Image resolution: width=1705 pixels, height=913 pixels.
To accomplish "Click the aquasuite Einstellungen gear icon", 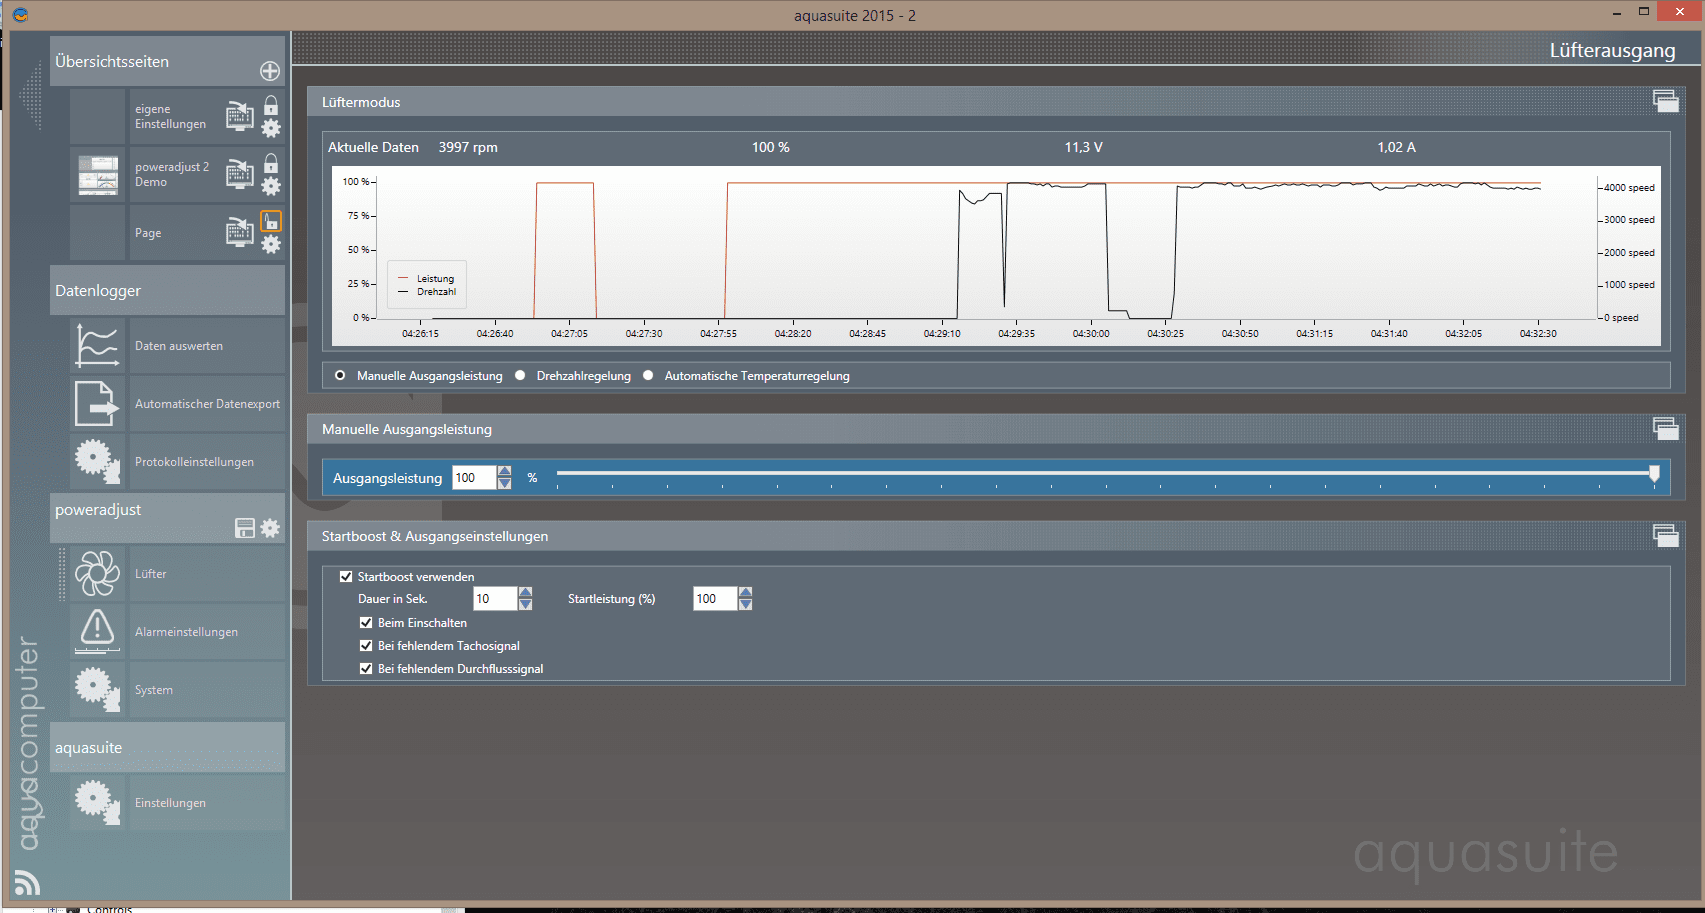I will click(x=97, y=802).
